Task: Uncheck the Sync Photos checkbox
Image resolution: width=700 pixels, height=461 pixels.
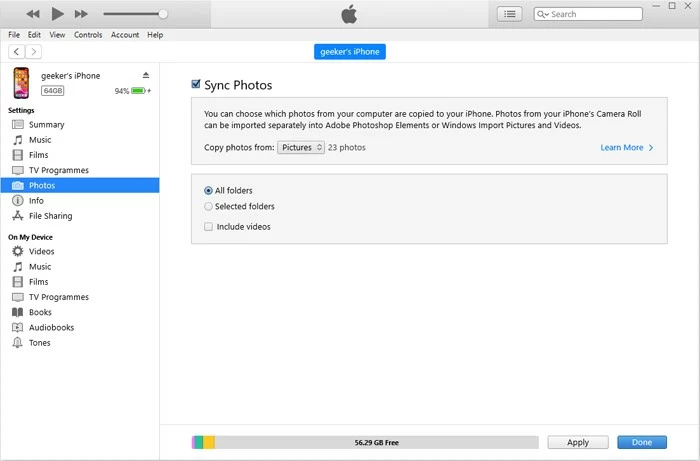Action: point(196,86)
